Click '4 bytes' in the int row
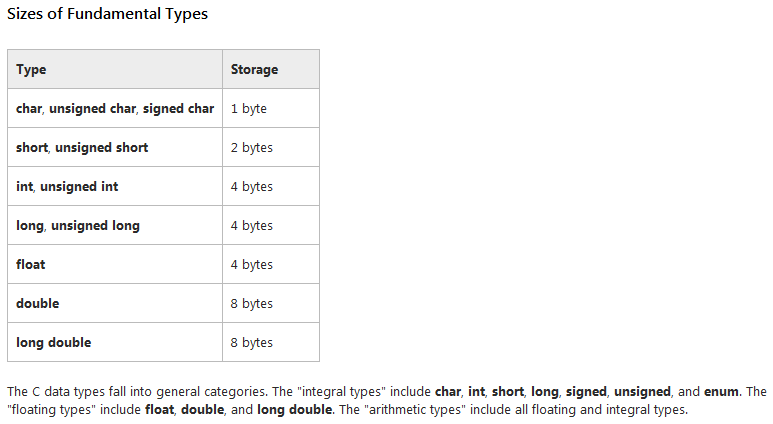Image resolution: width=773 pixels, height=424 pixels. coord(271,186)
